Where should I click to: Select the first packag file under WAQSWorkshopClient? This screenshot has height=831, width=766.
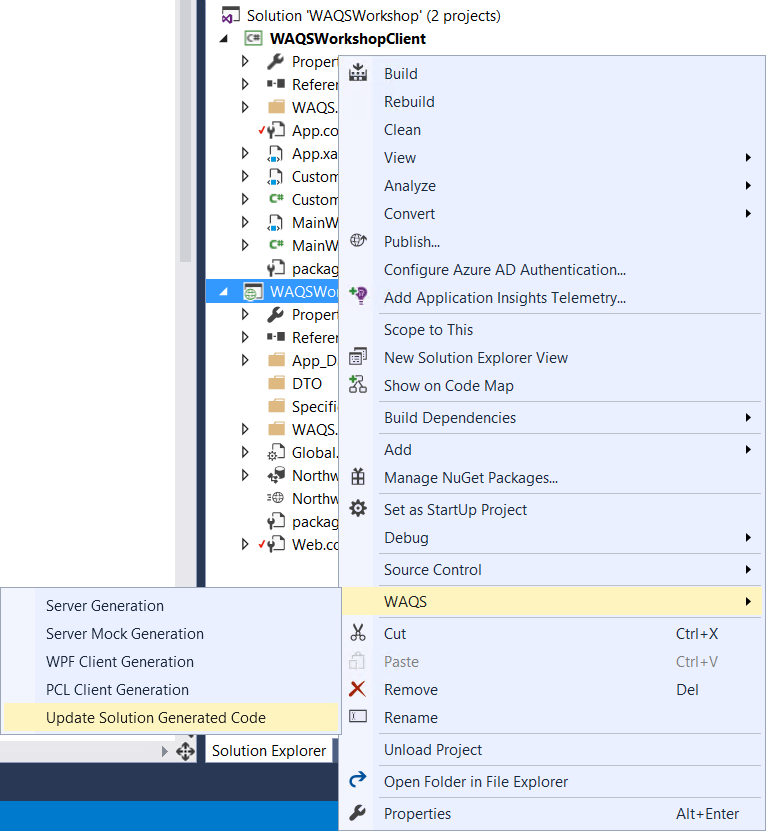click(315, 269)
